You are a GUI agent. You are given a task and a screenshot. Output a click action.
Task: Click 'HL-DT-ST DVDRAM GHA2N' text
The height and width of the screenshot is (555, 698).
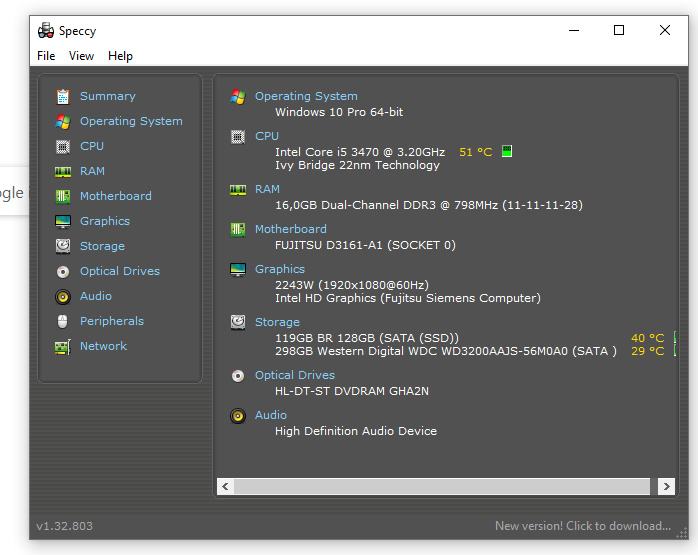coord(352,391)
